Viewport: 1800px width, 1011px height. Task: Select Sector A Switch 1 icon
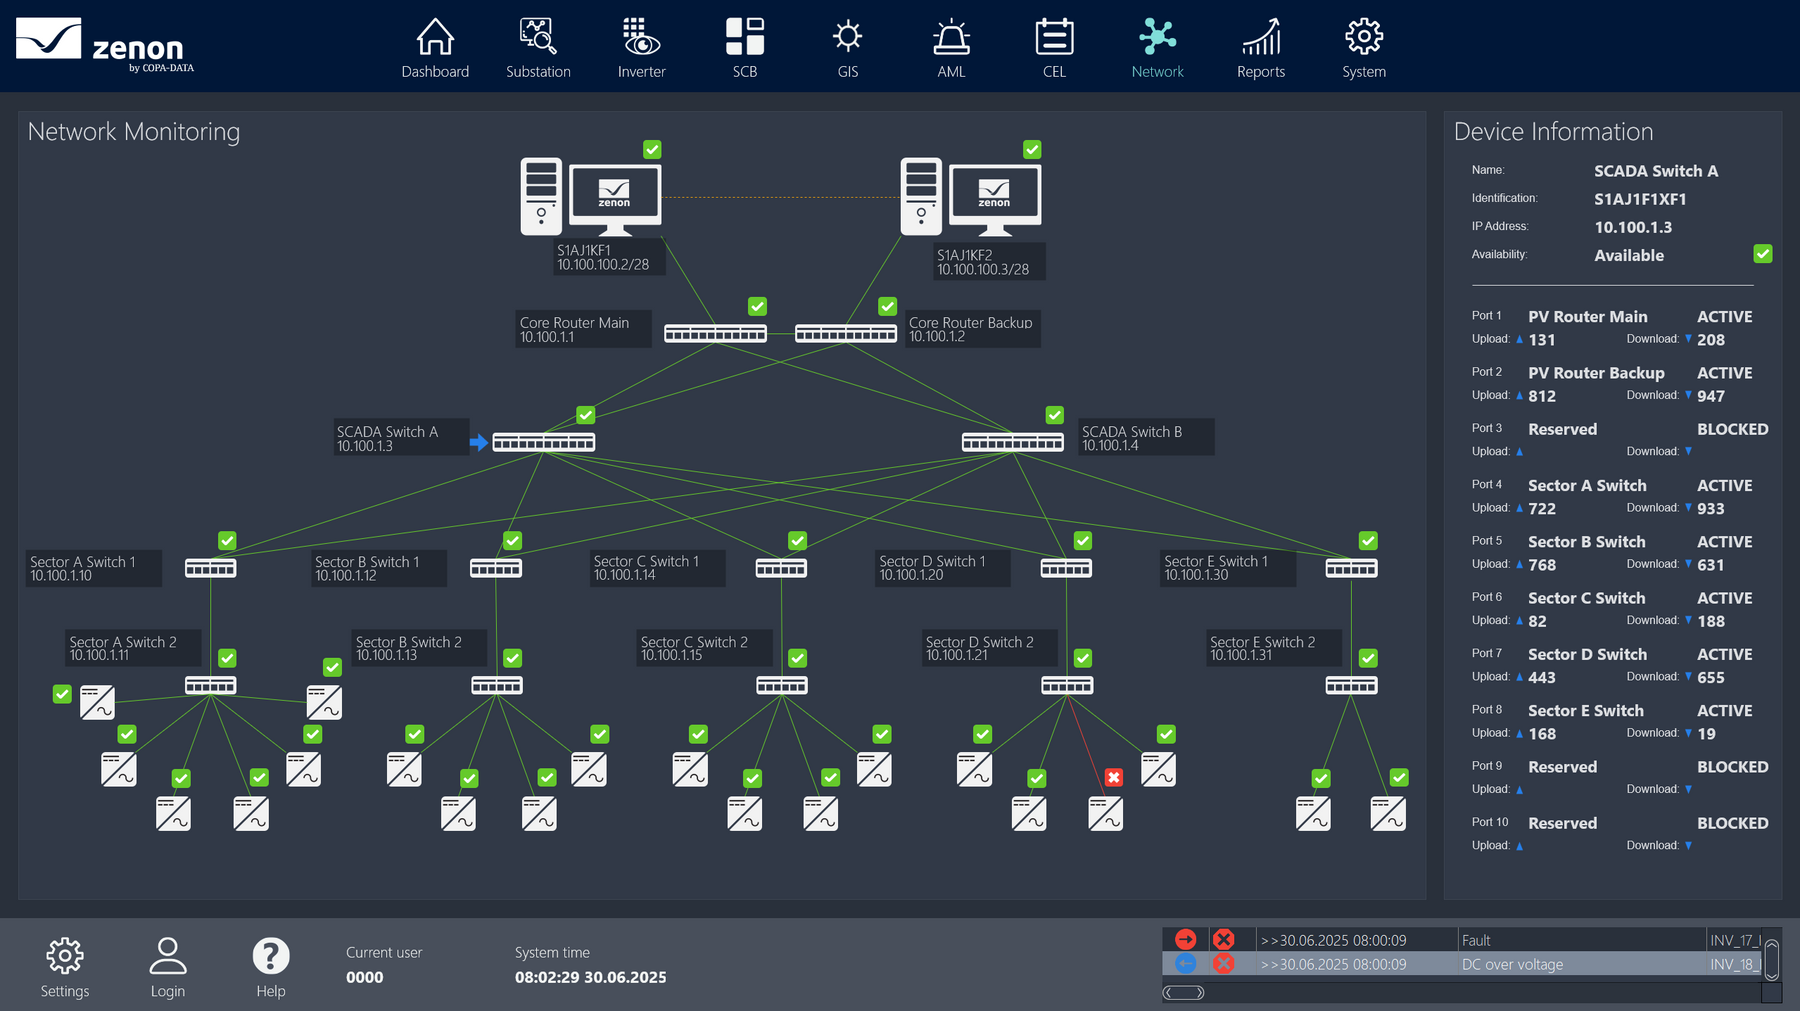coord(211,568)
